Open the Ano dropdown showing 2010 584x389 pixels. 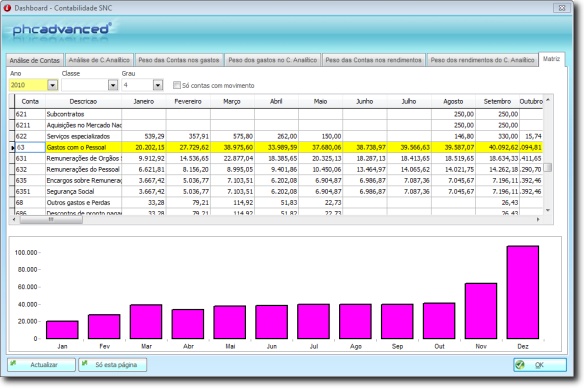[53, 85]
